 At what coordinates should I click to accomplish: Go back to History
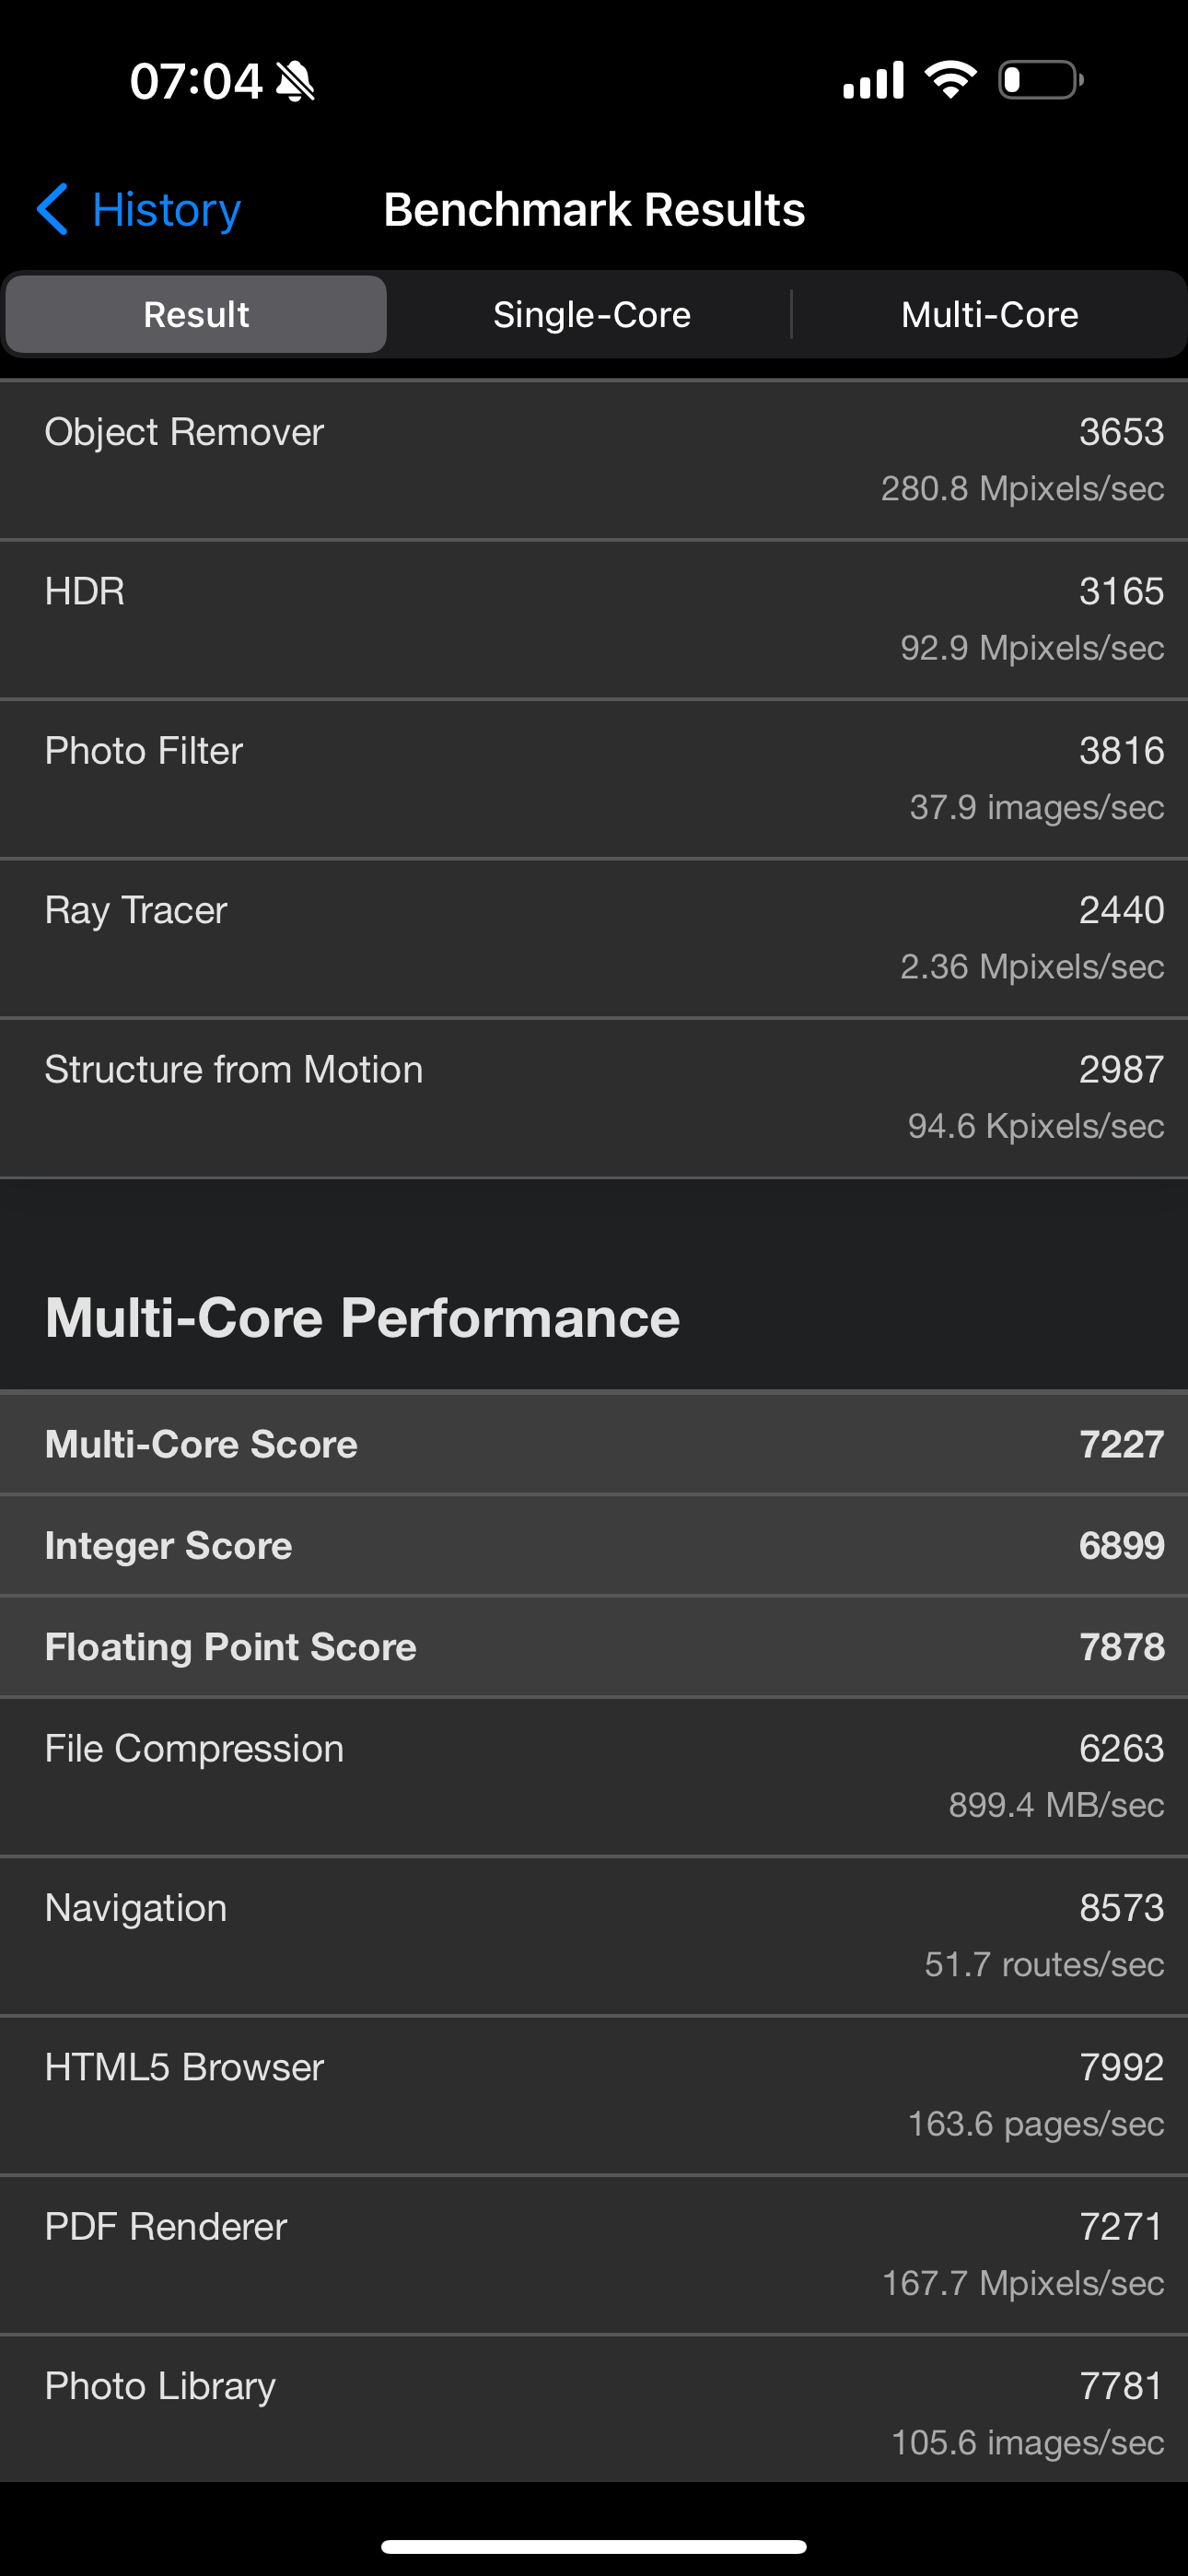click(165, 210)
